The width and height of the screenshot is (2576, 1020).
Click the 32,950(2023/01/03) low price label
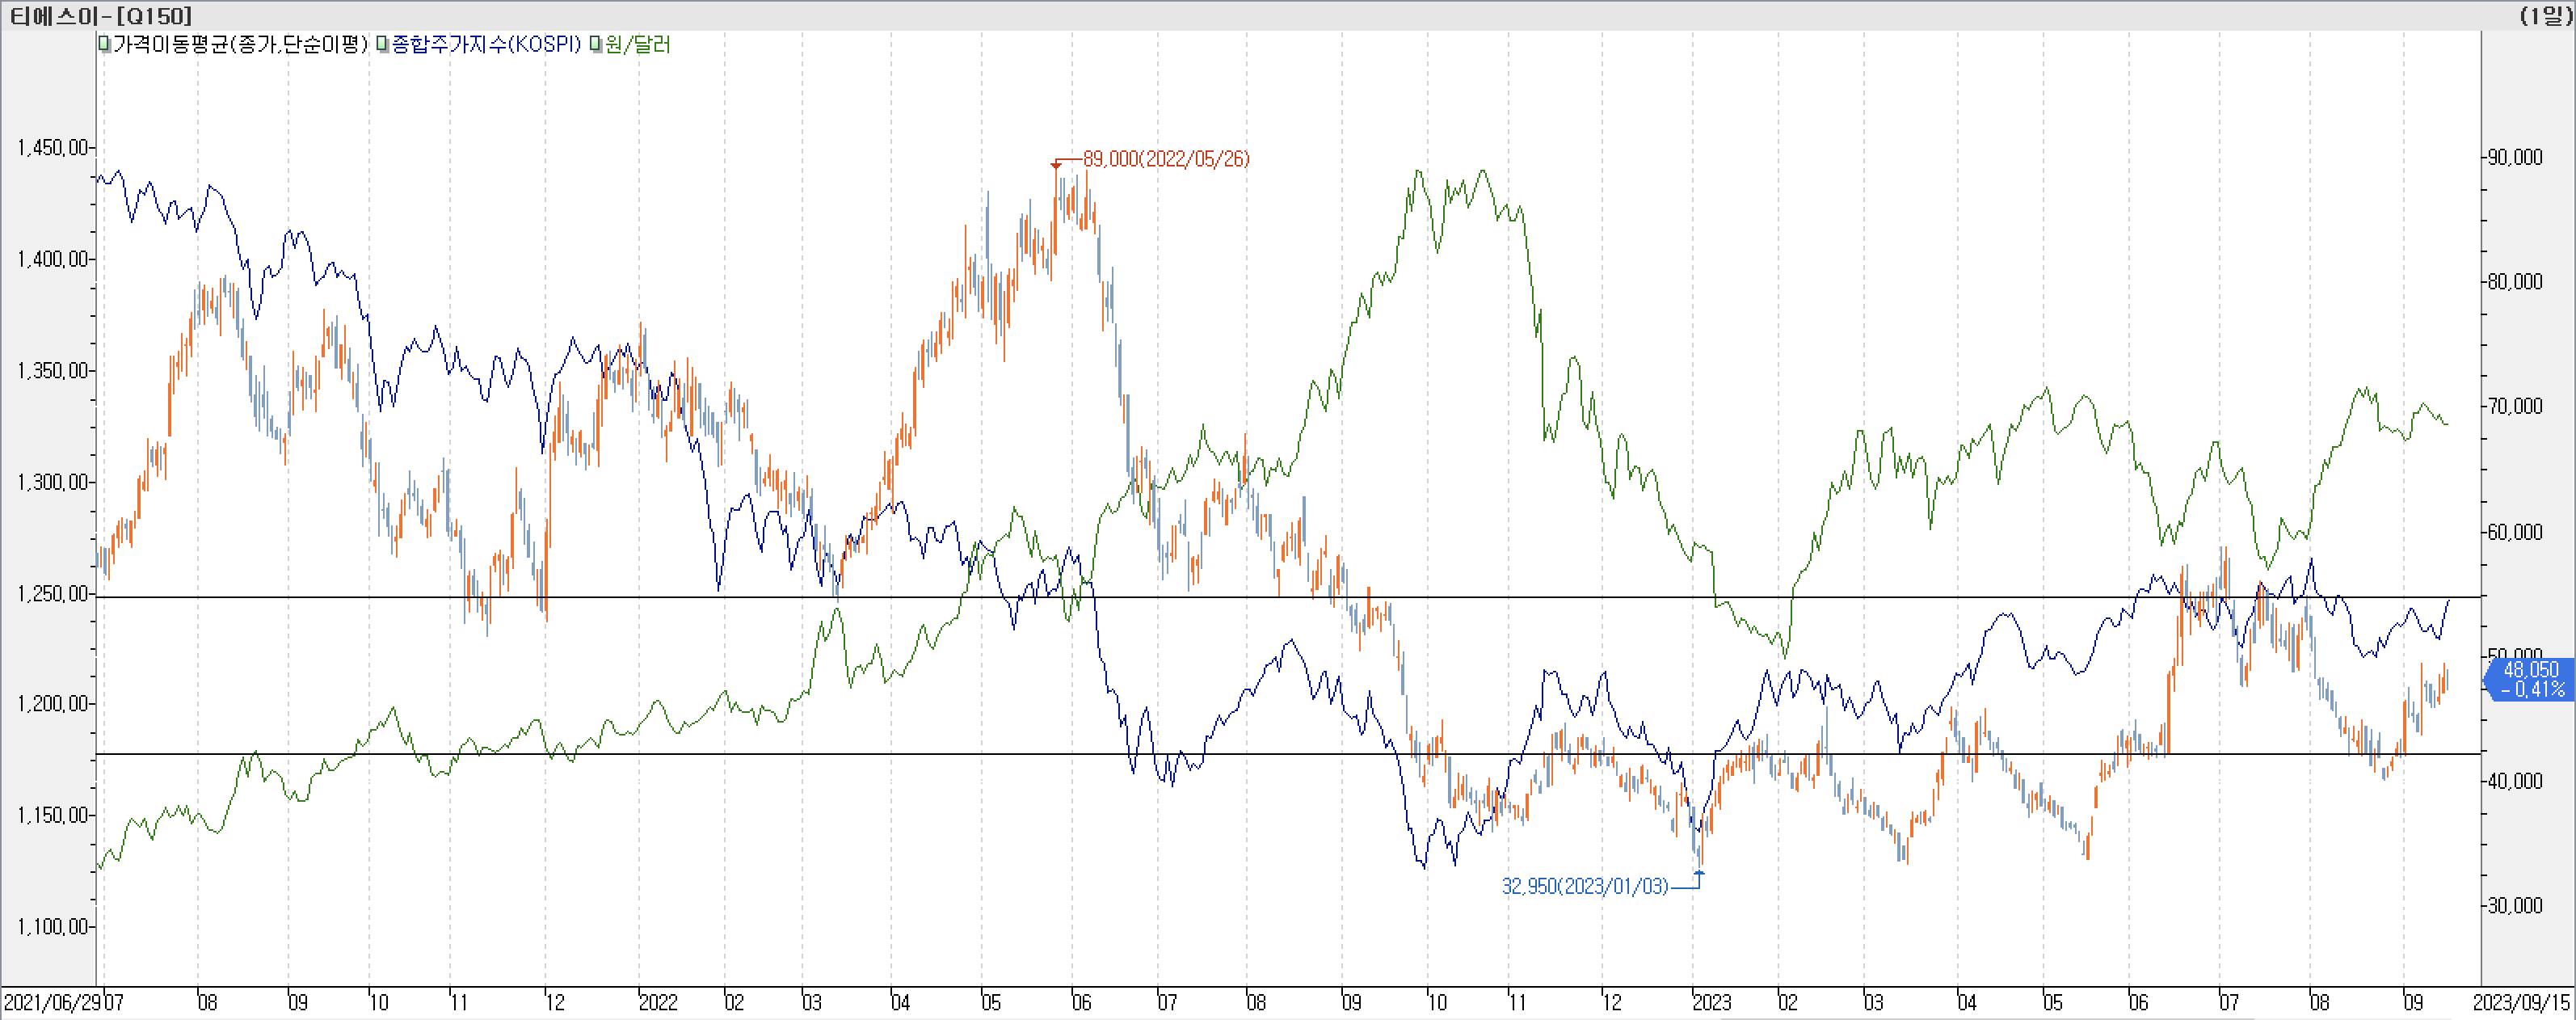(1585, 886)
